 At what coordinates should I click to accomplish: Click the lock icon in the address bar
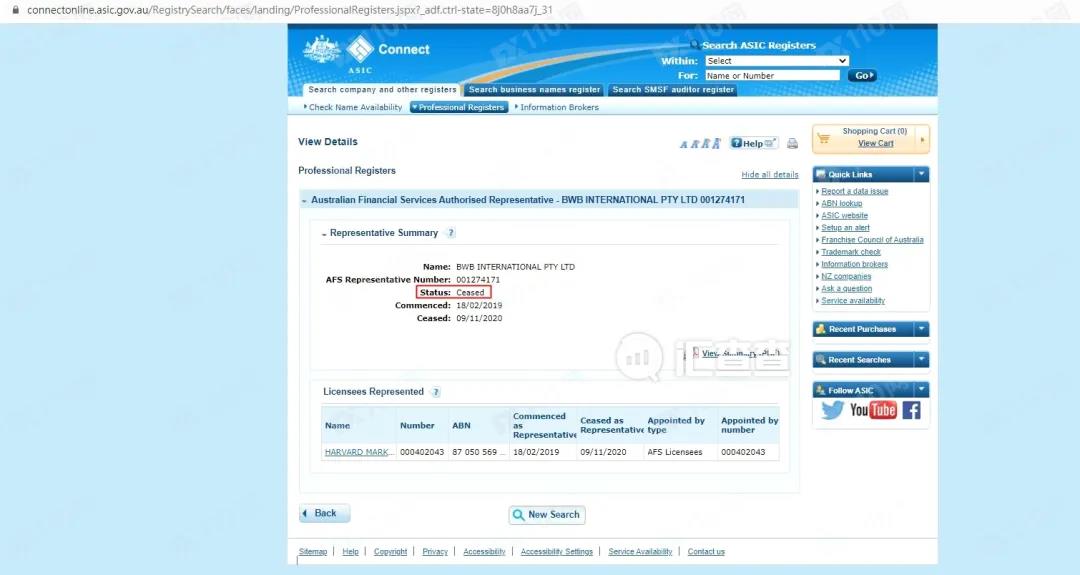(16, 10)
